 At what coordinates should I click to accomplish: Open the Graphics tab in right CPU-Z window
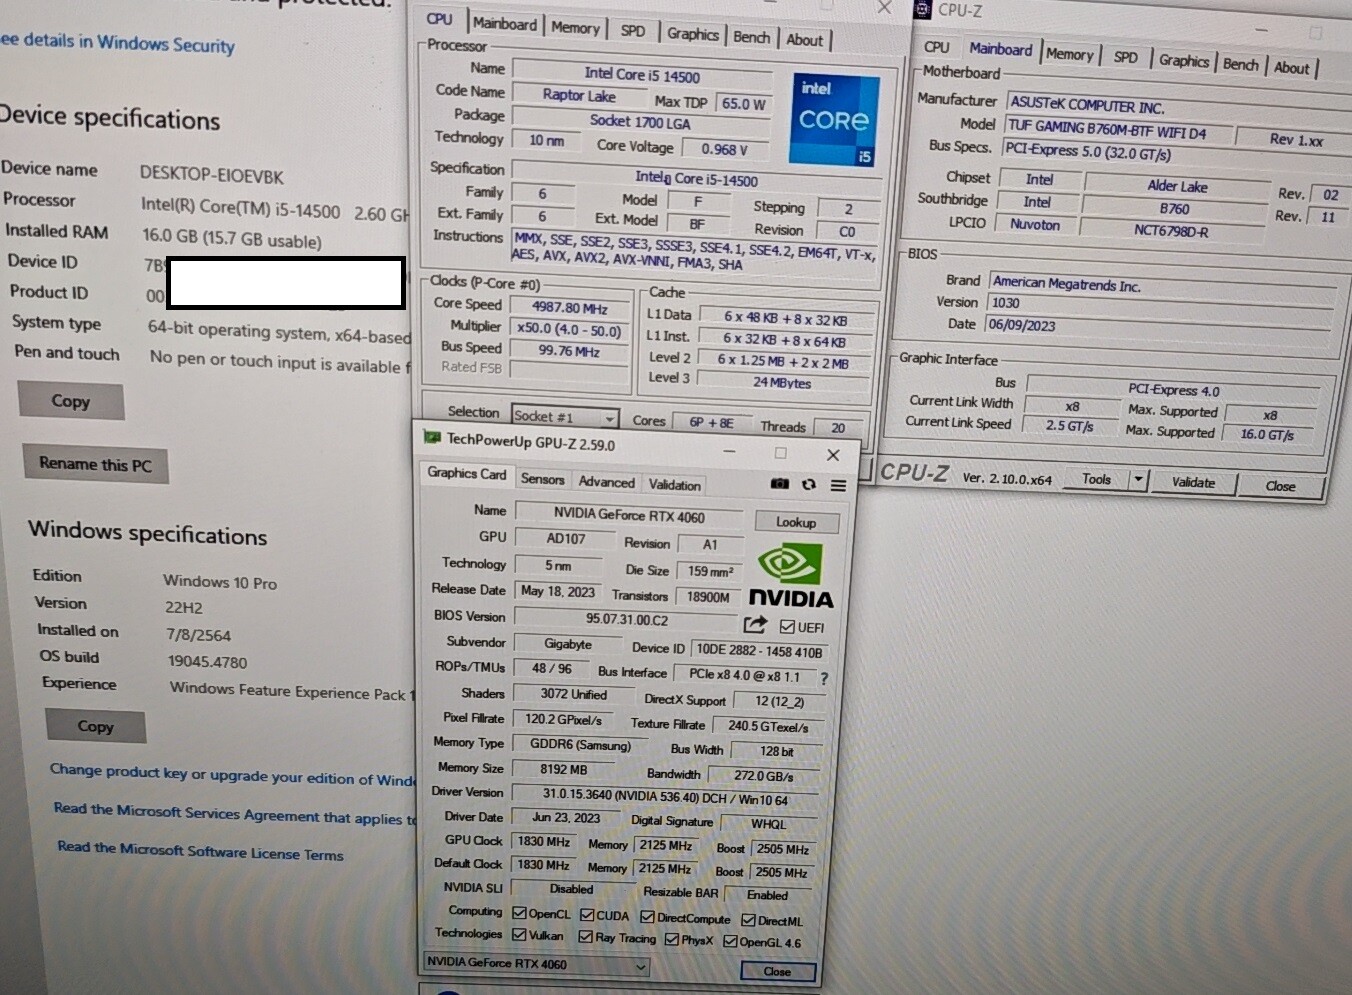1184,61
